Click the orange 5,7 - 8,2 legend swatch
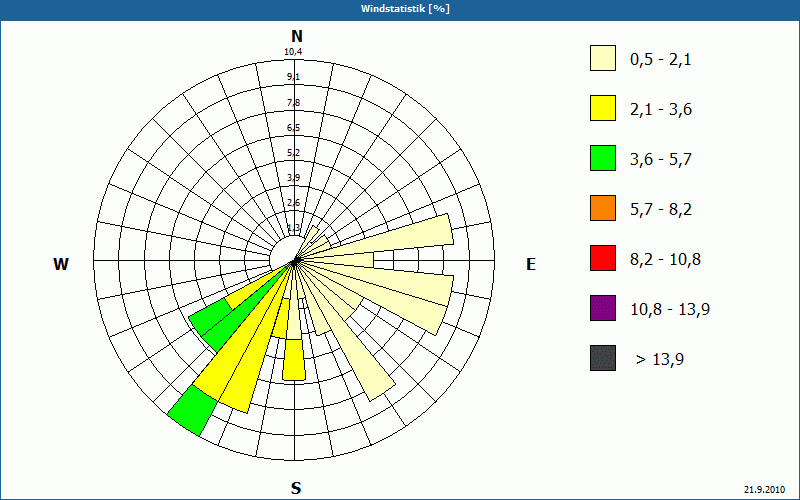 tap(603, 208)
